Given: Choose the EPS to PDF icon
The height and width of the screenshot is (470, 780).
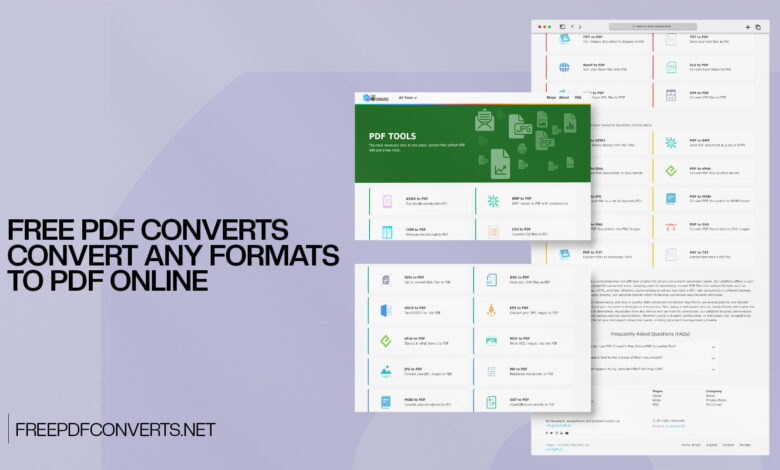Looking at the screenshot, I should (492, 310).
